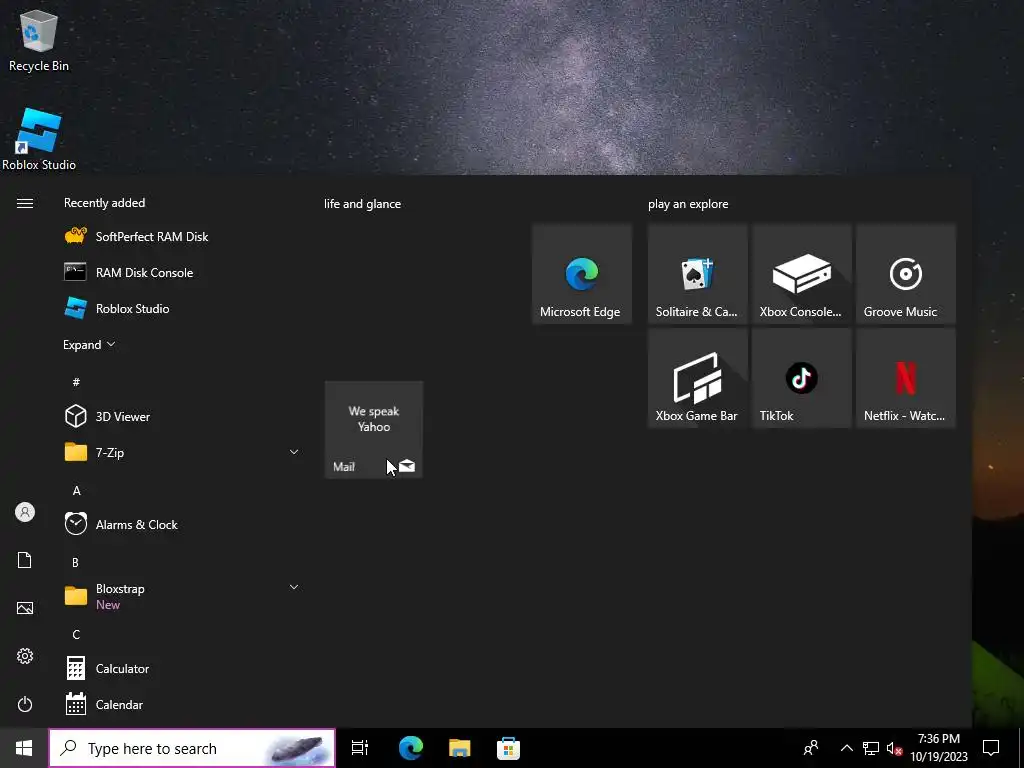The height and width of the screenshot is (768, 1024).
Task: Click the muted volume icon in tray
Action: 894,748
